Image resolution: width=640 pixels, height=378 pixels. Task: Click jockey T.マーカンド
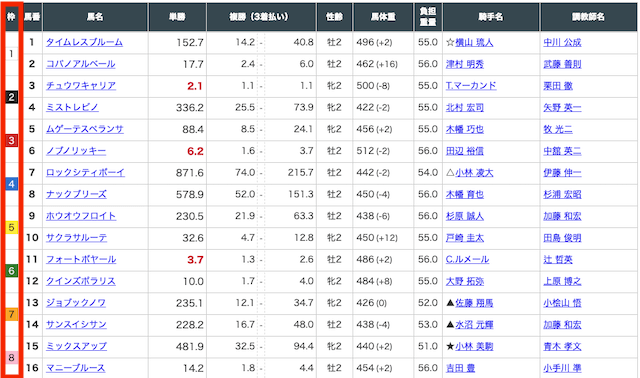[x=471, y=86]
